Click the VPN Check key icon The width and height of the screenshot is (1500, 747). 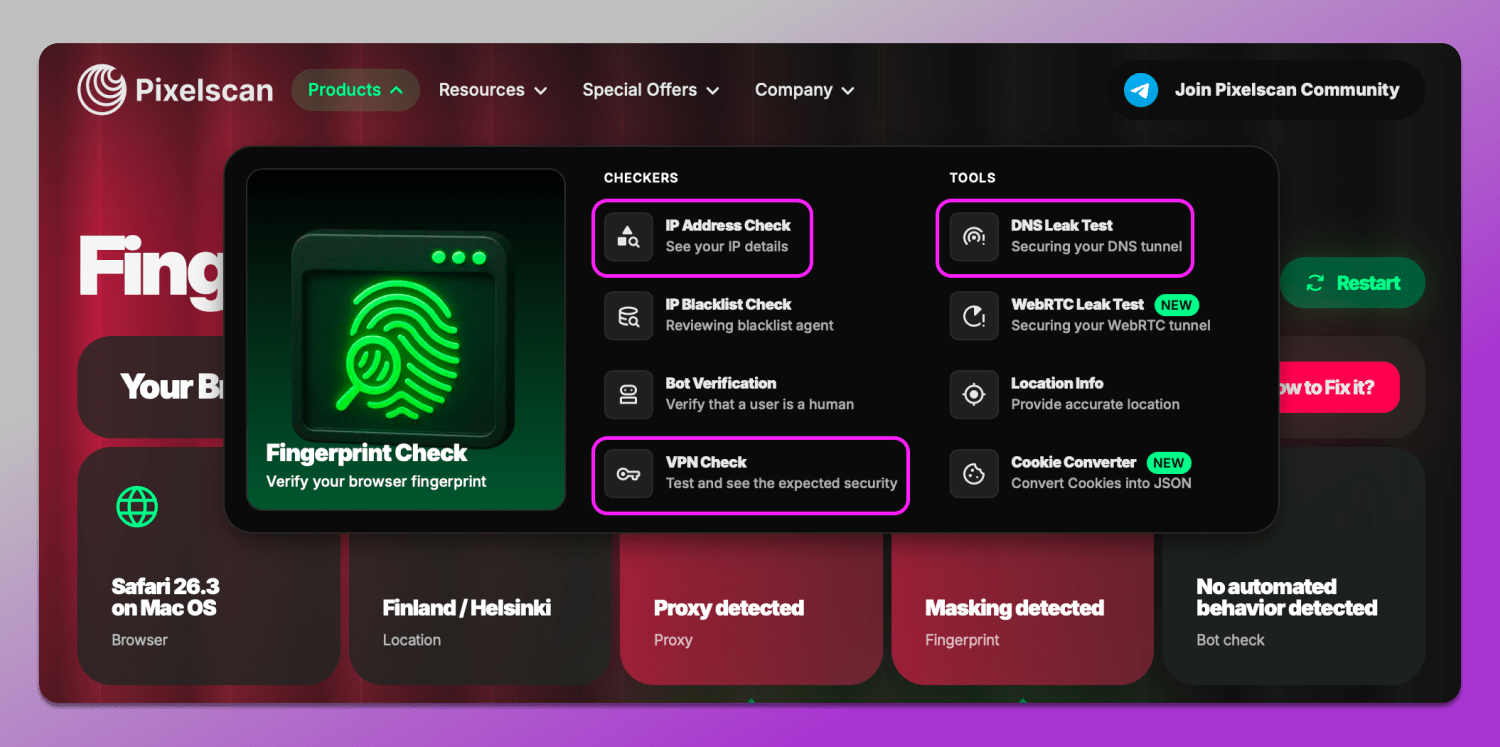click(628, 474)
